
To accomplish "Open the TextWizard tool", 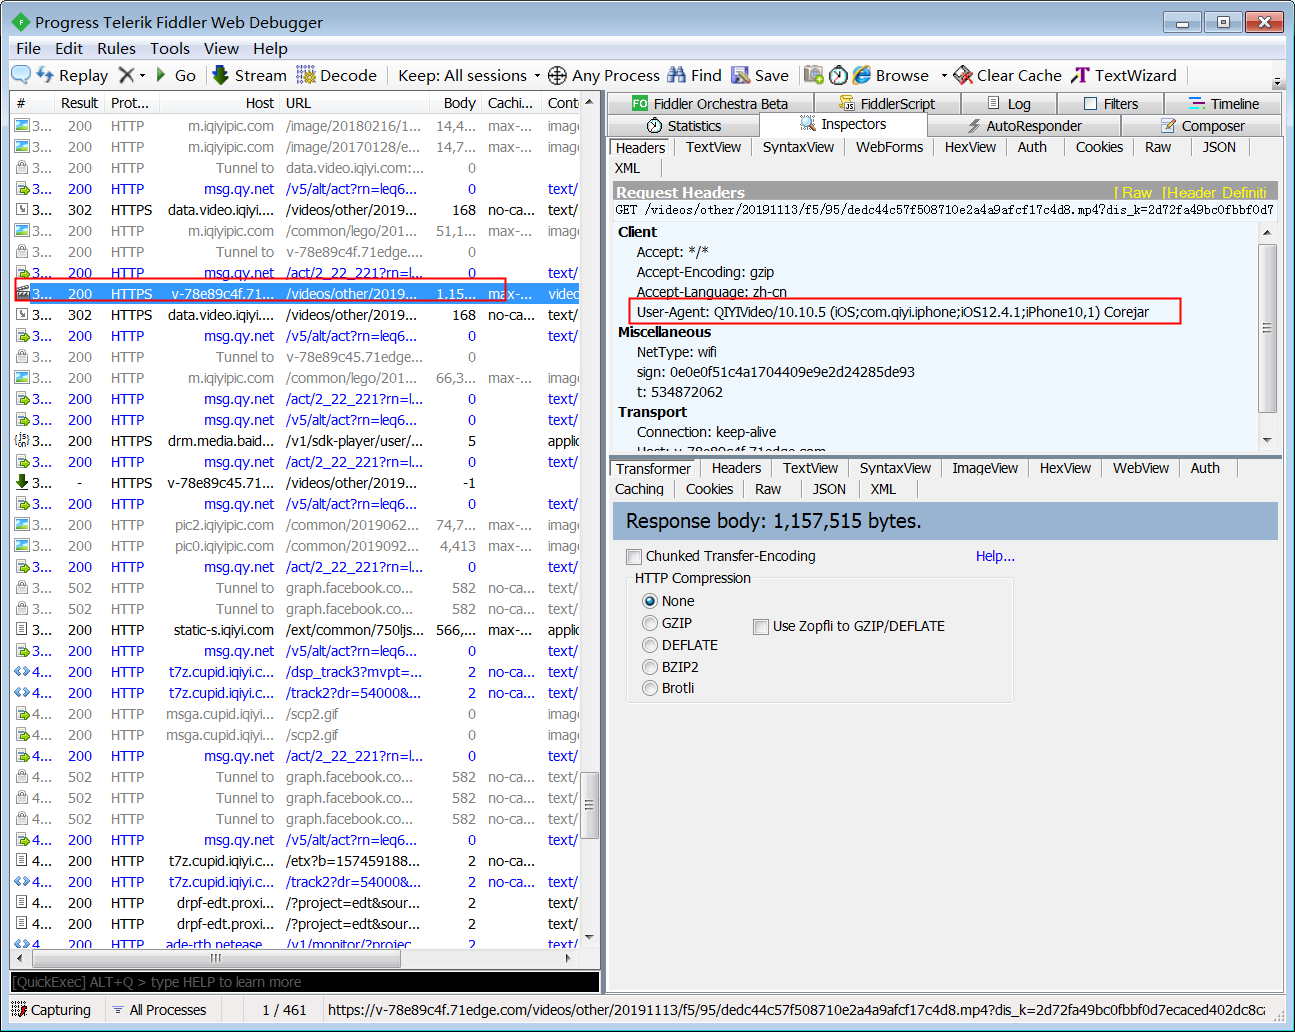I will coord(1124,75).
